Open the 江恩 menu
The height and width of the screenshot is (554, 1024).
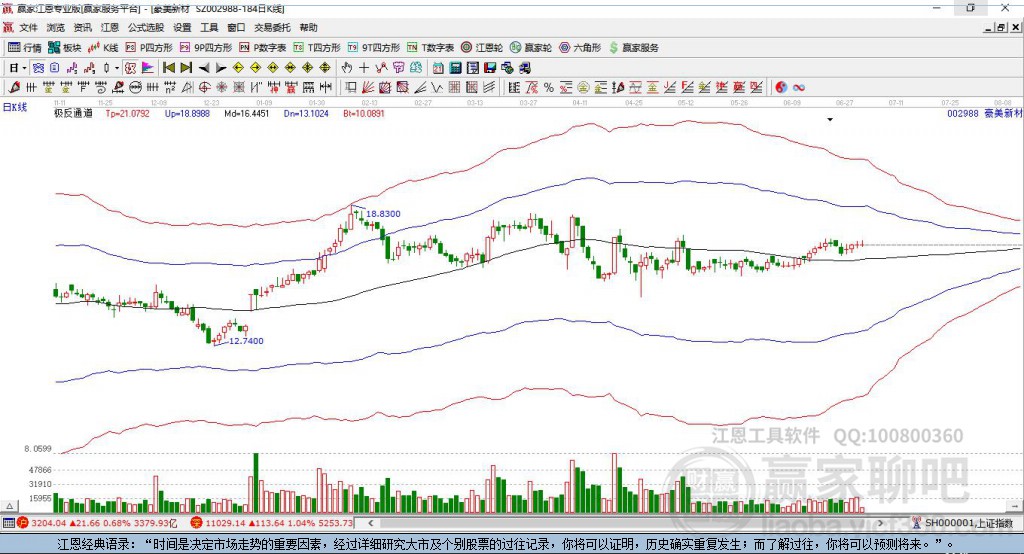[x=110, y=27]
